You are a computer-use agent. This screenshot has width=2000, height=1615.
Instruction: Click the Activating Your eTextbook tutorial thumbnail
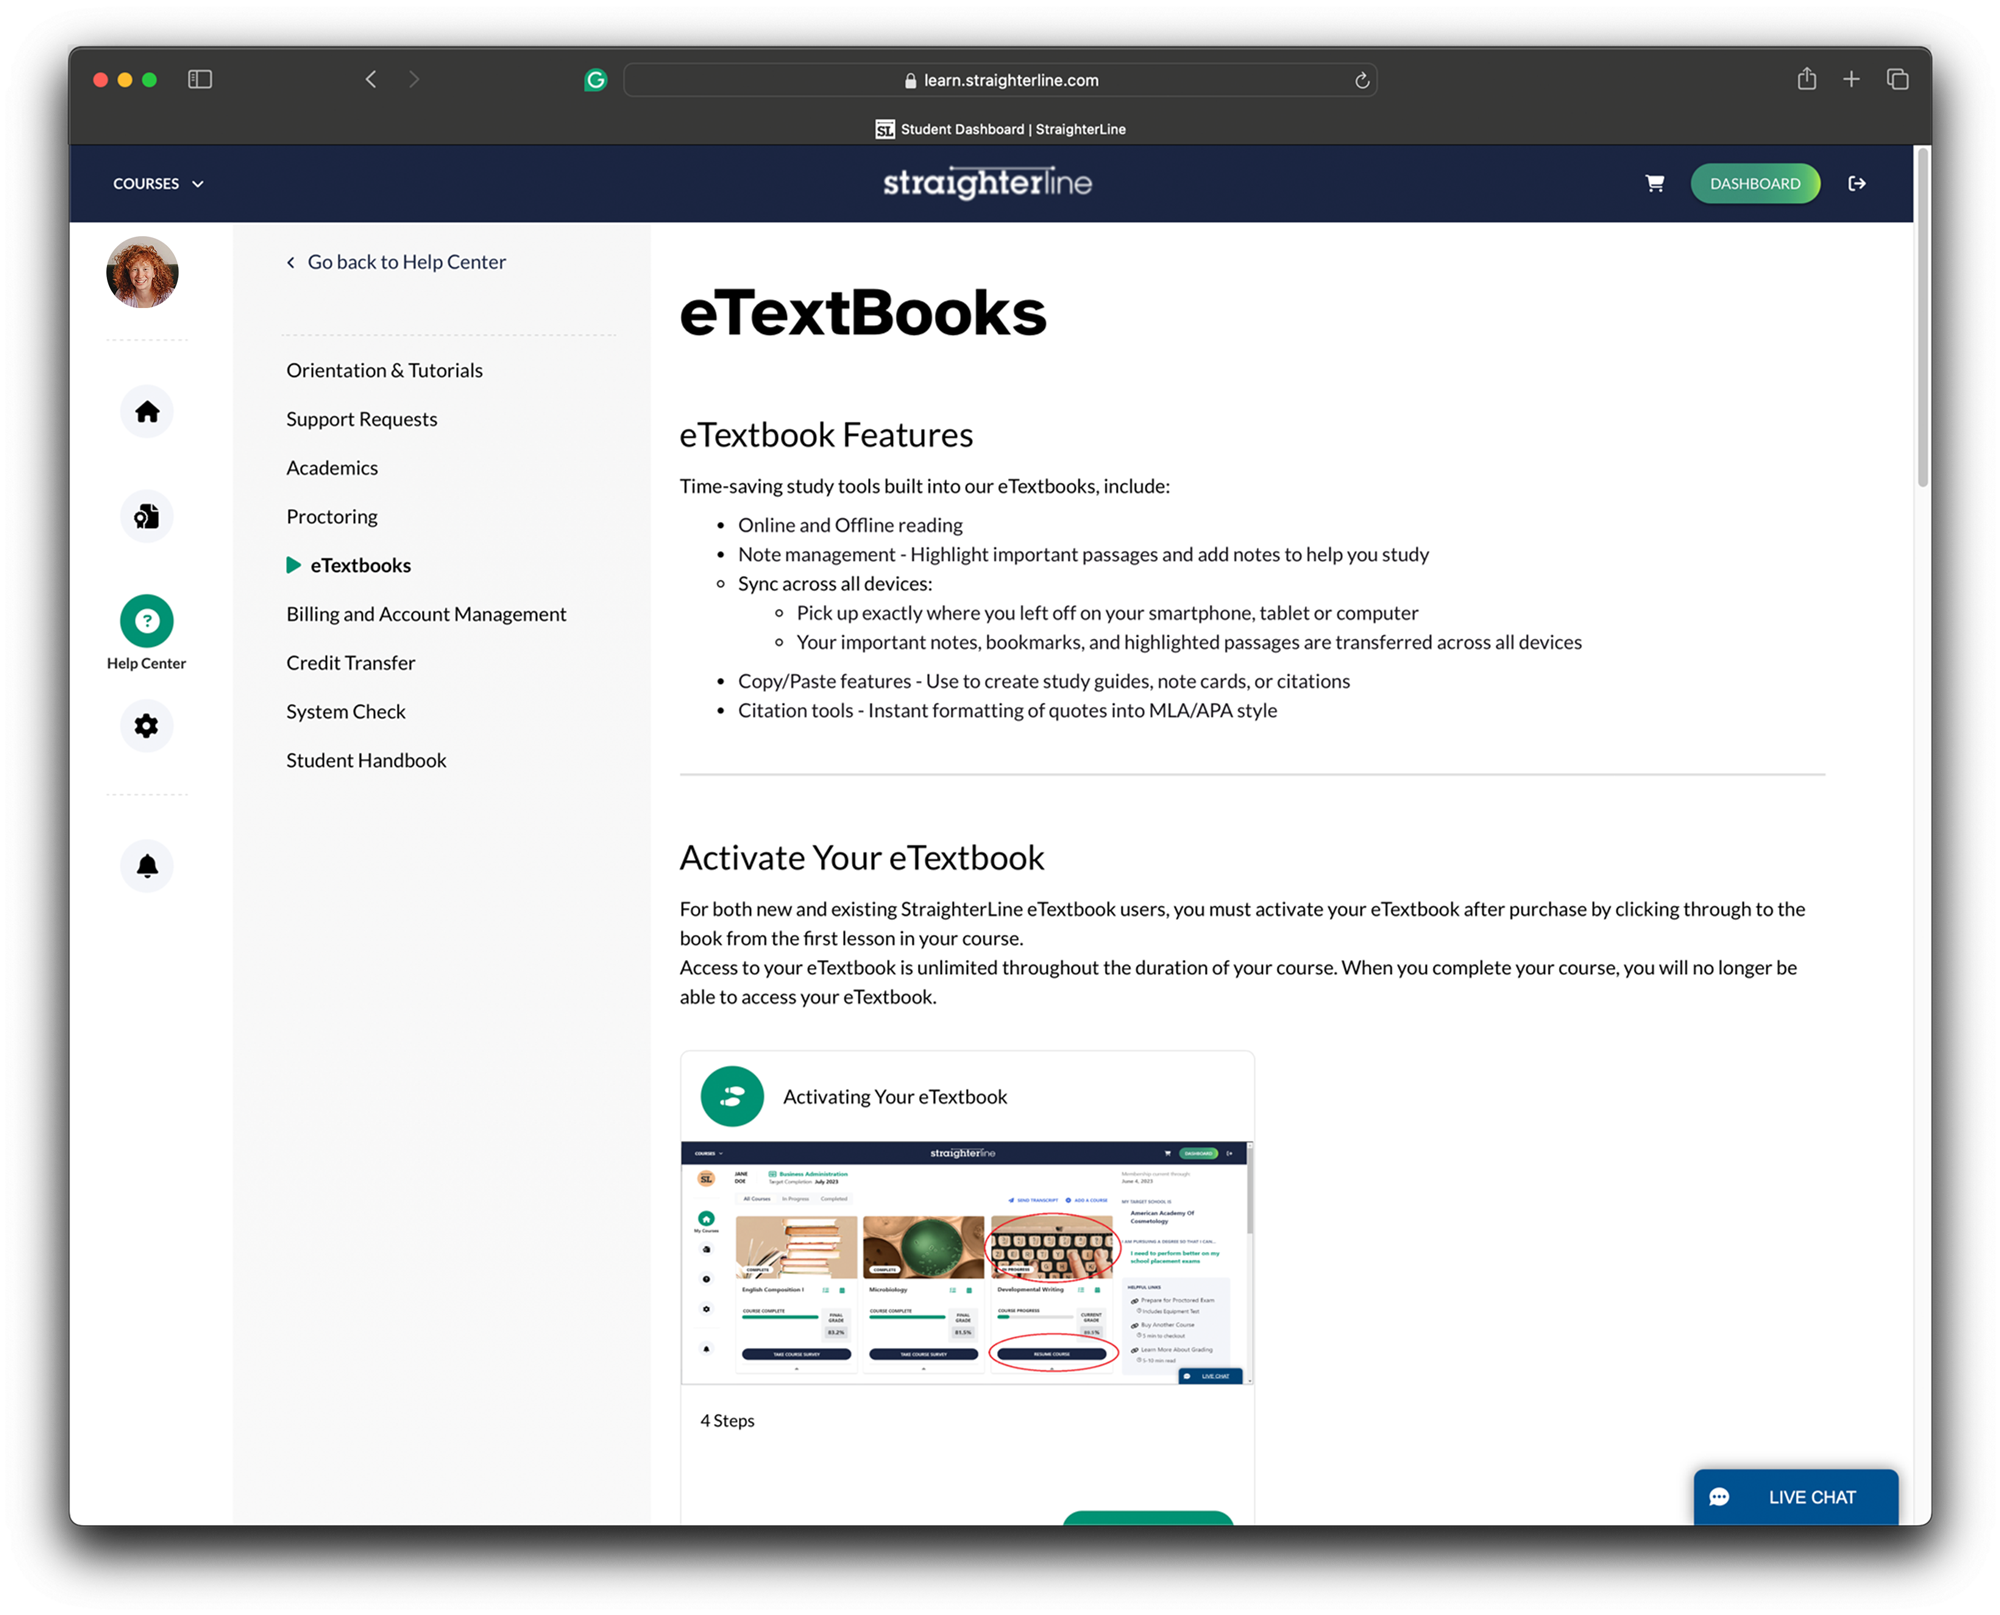(x=966, y=1263)
